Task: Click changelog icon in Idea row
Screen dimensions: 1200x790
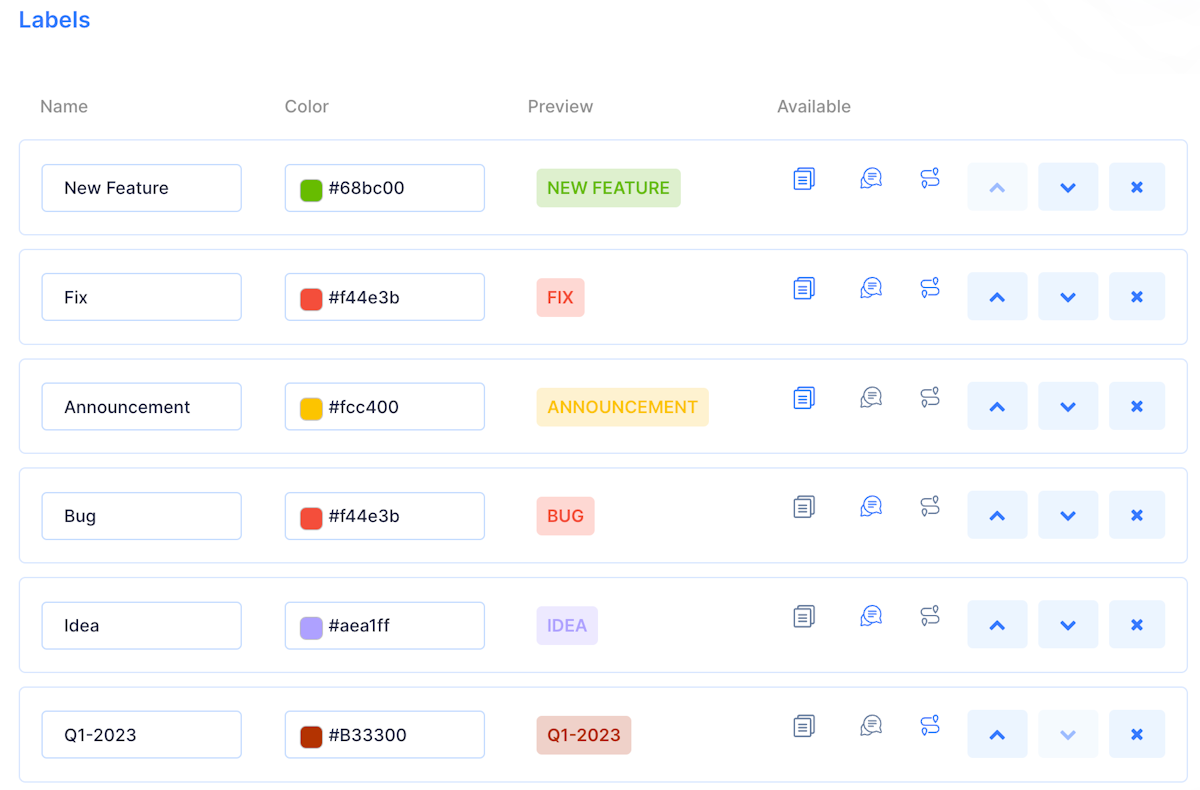Action: tap(804, 616)
